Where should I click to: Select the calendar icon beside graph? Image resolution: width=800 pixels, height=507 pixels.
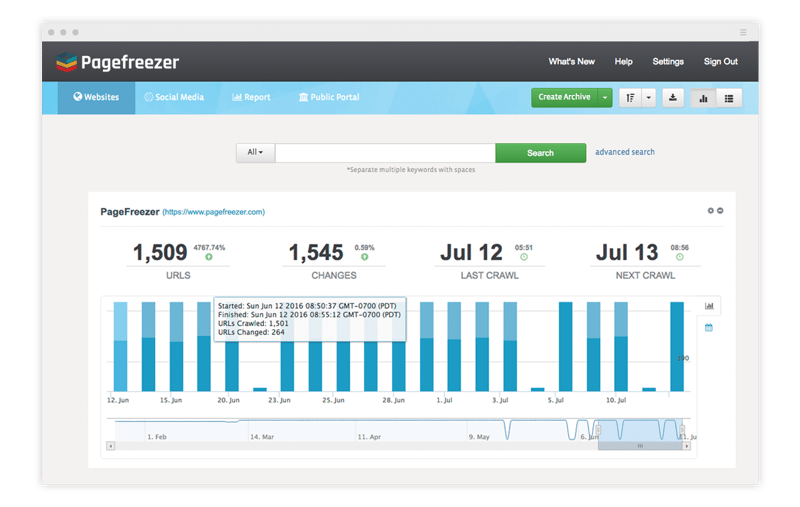click(x=709, y=328)
